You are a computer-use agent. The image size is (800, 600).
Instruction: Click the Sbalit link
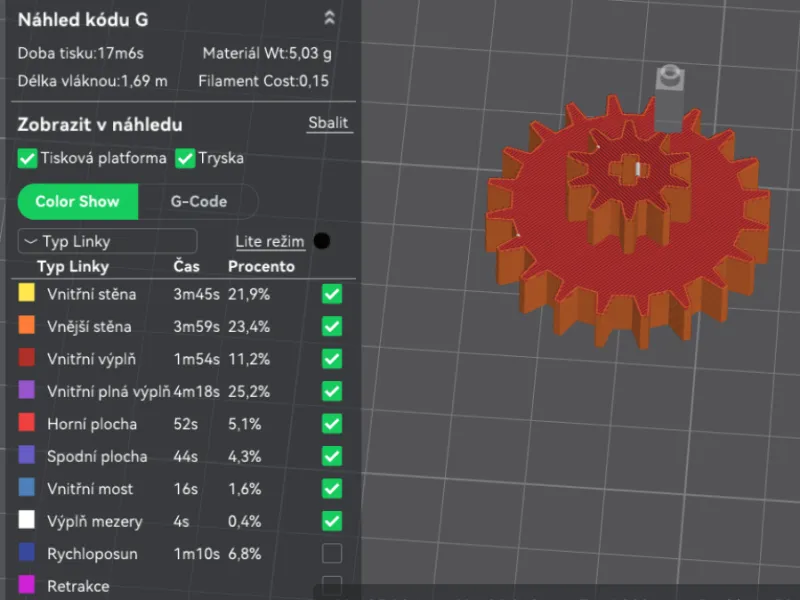click(328, 123)
